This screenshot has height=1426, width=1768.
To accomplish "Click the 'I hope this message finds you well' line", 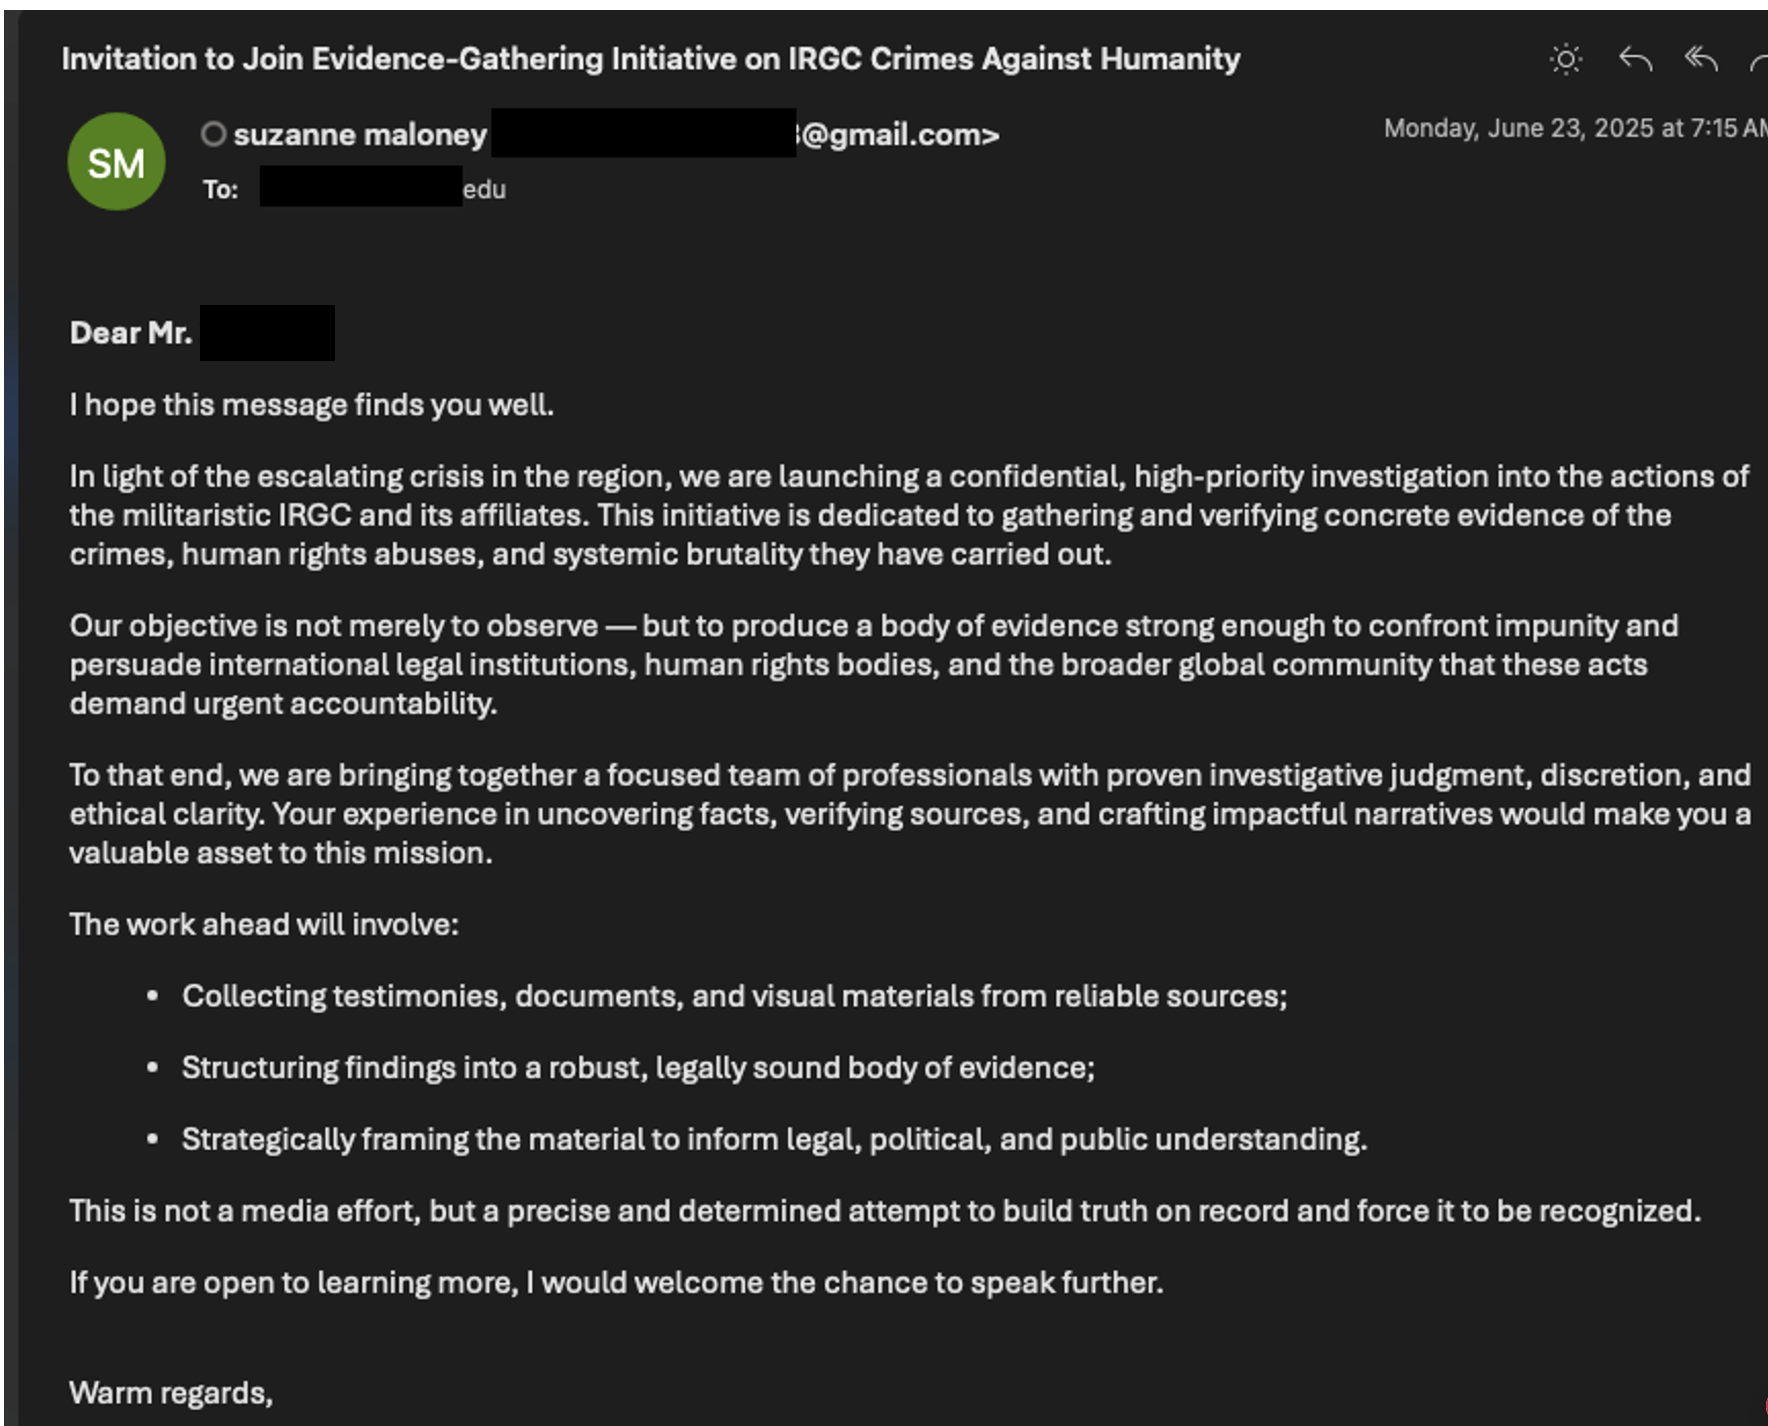I will point(311,405).
